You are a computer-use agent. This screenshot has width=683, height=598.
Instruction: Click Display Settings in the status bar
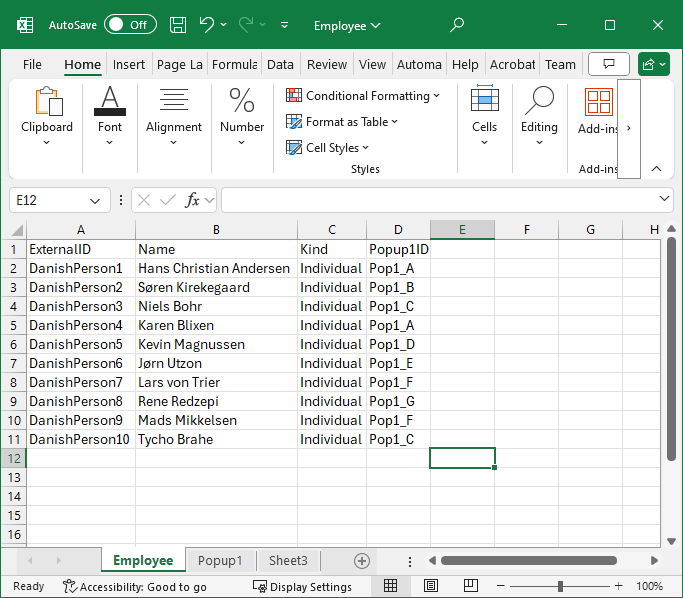point(302,587)
